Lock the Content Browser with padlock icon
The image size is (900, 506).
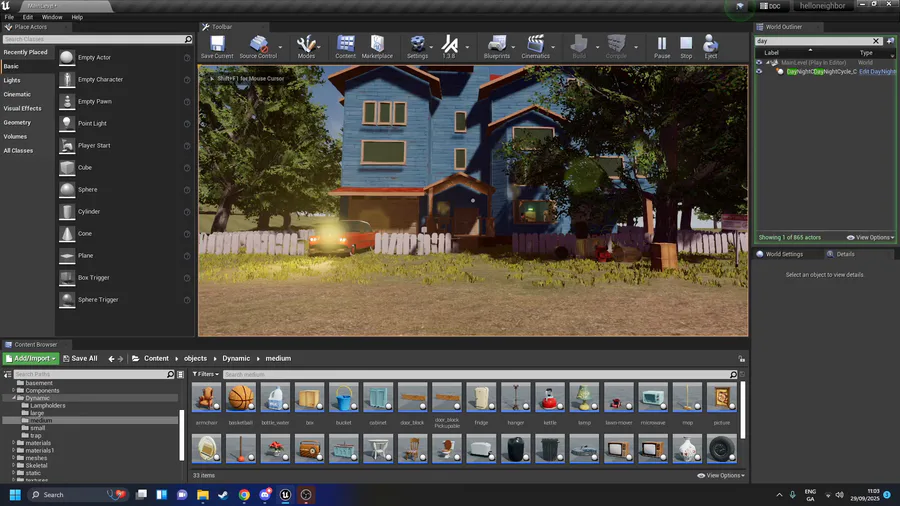(742, 359)
